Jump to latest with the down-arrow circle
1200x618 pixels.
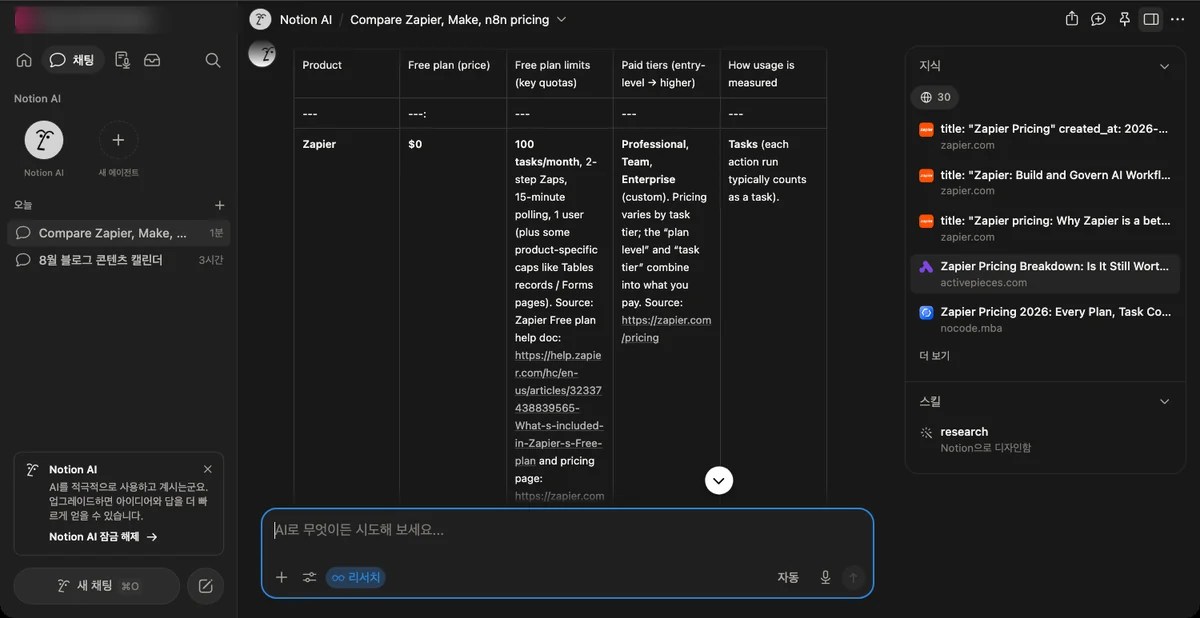point(719,480)
